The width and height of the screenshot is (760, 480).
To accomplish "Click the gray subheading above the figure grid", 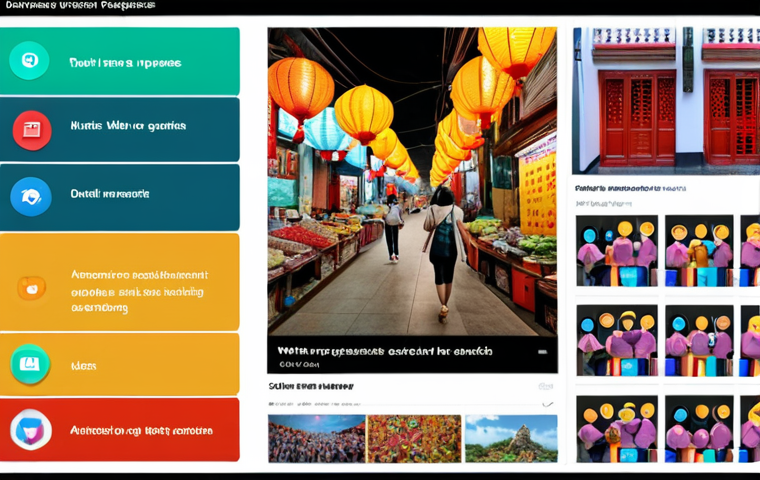I will [x=603, y=204].
